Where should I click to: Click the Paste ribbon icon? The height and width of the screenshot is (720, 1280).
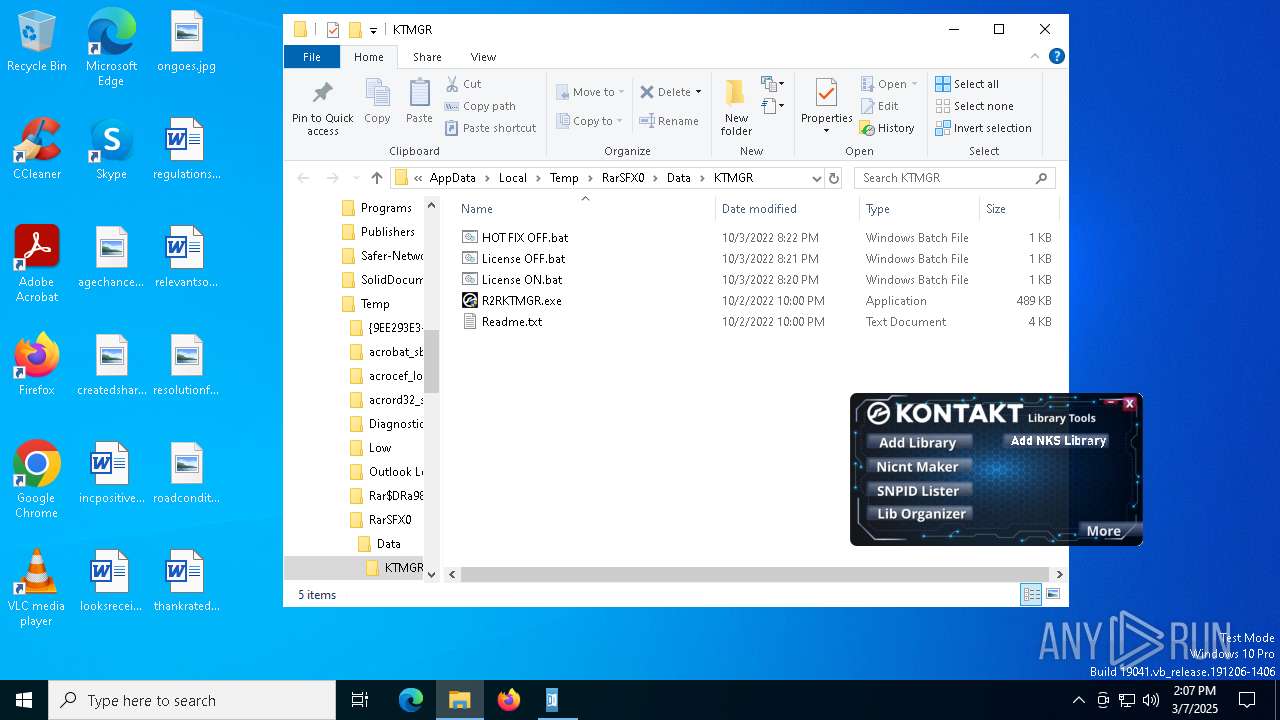coord(419,102)
